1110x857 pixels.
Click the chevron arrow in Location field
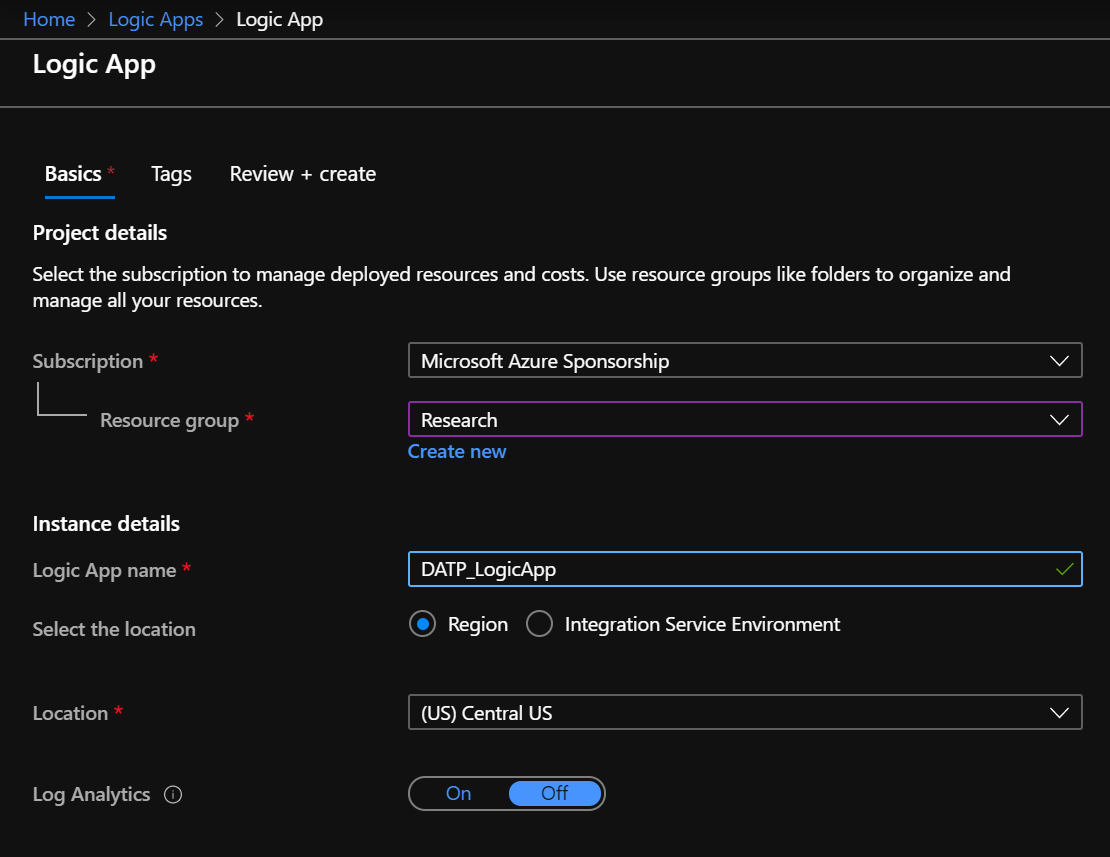point(1060,713)
